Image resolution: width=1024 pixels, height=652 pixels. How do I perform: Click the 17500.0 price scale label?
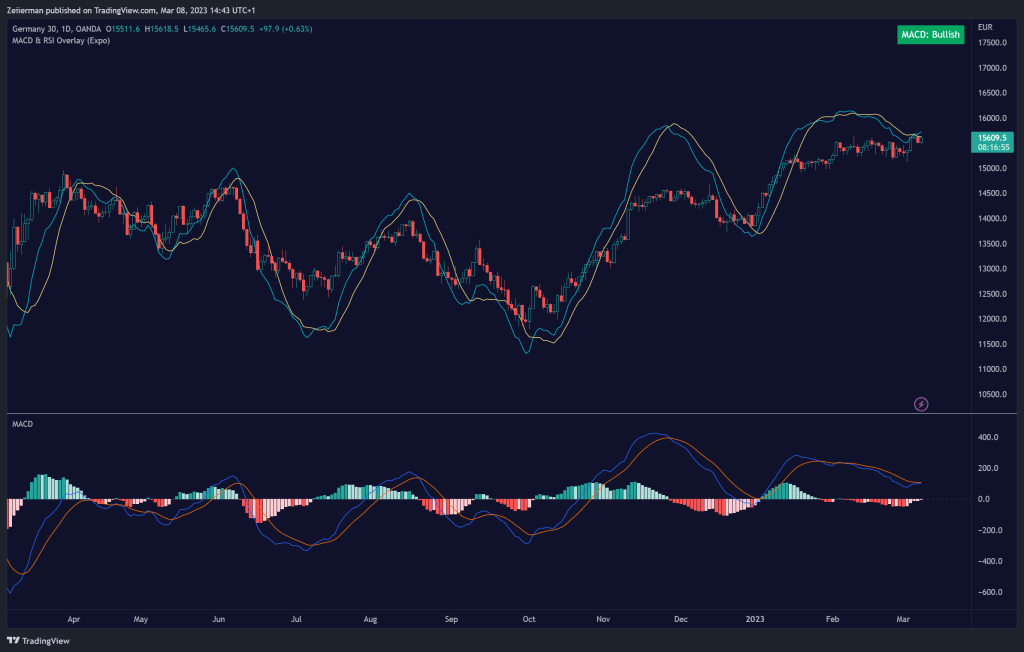coord(992,43)
